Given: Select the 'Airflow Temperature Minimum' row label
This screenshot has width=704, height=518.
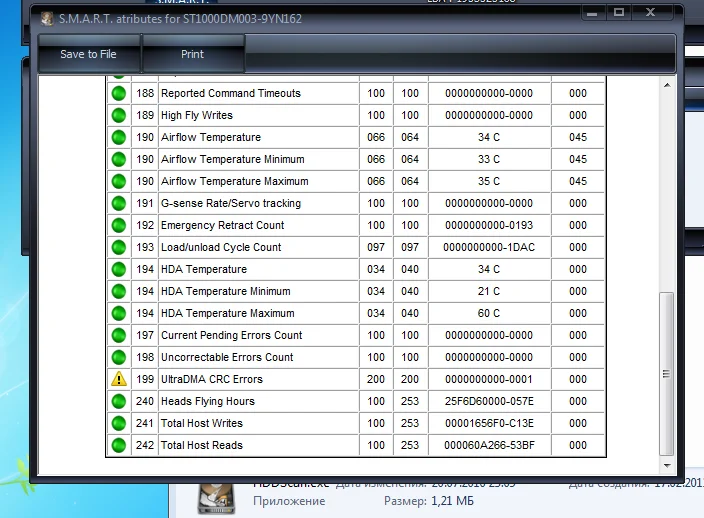Looking at the screenshot, I should pos(233,159).
